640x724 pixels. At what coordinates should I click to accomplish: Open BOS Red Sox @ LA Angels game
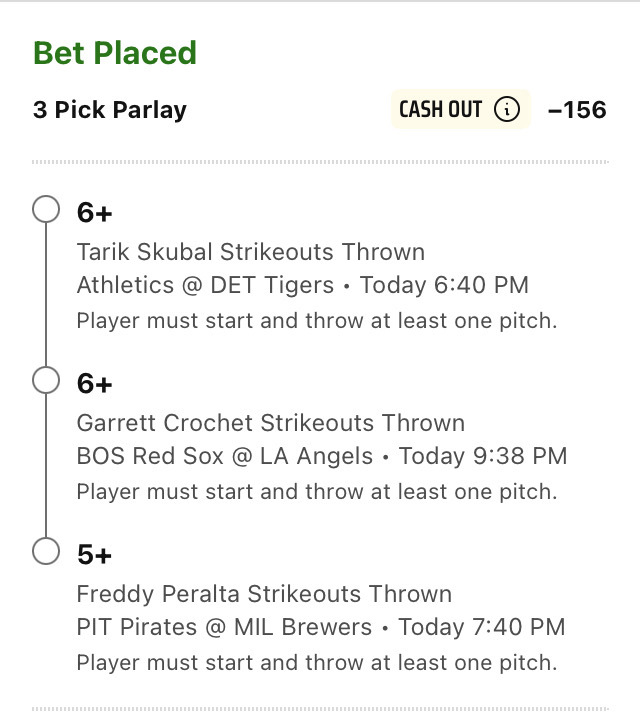coord(224,456)
